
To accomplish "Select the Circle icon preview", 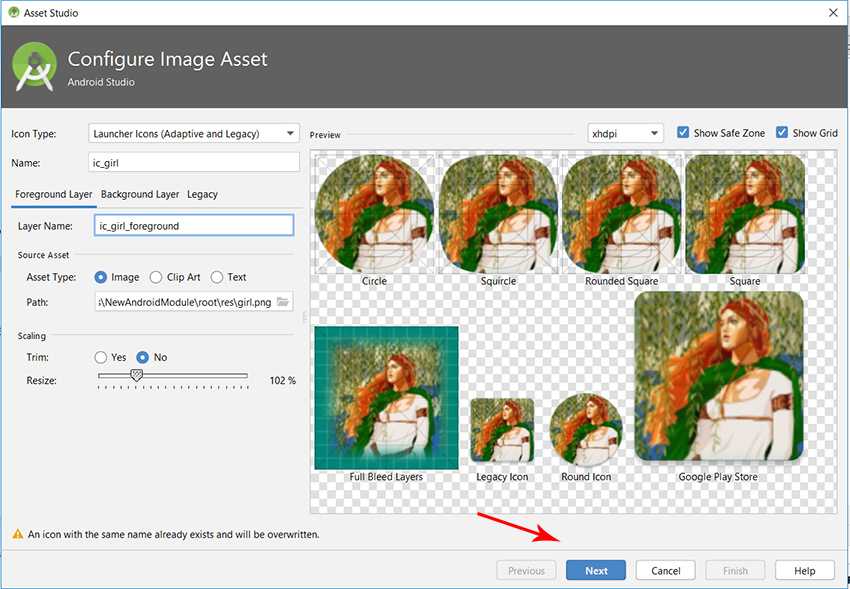I will pos(374,214).
